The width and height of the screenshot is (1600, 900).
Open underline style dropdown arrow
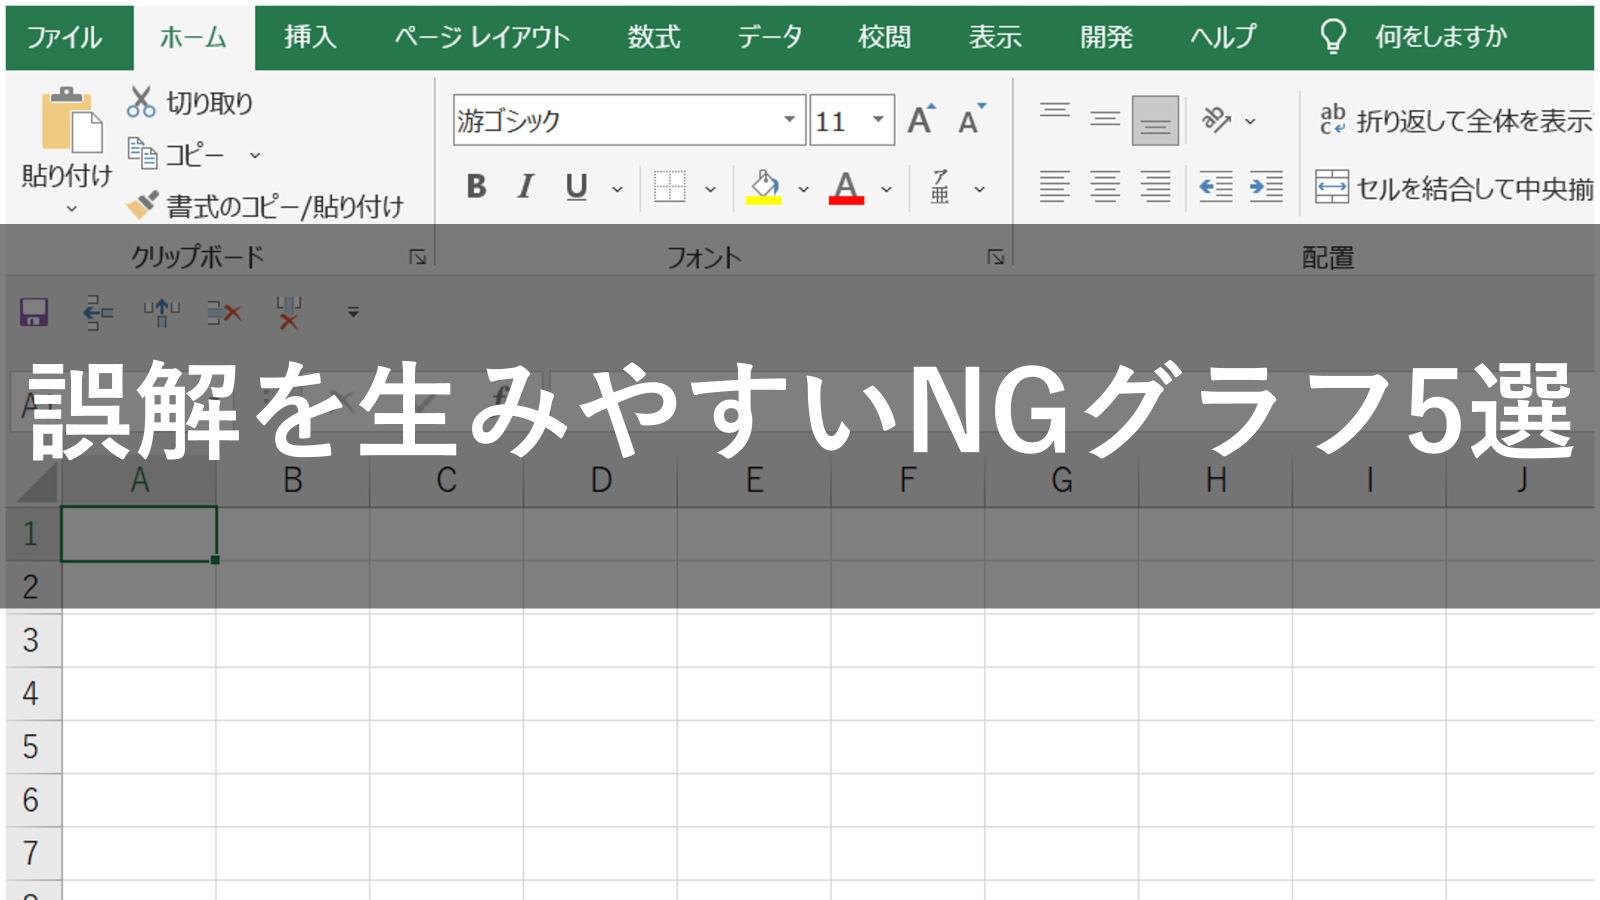(617, 188)
